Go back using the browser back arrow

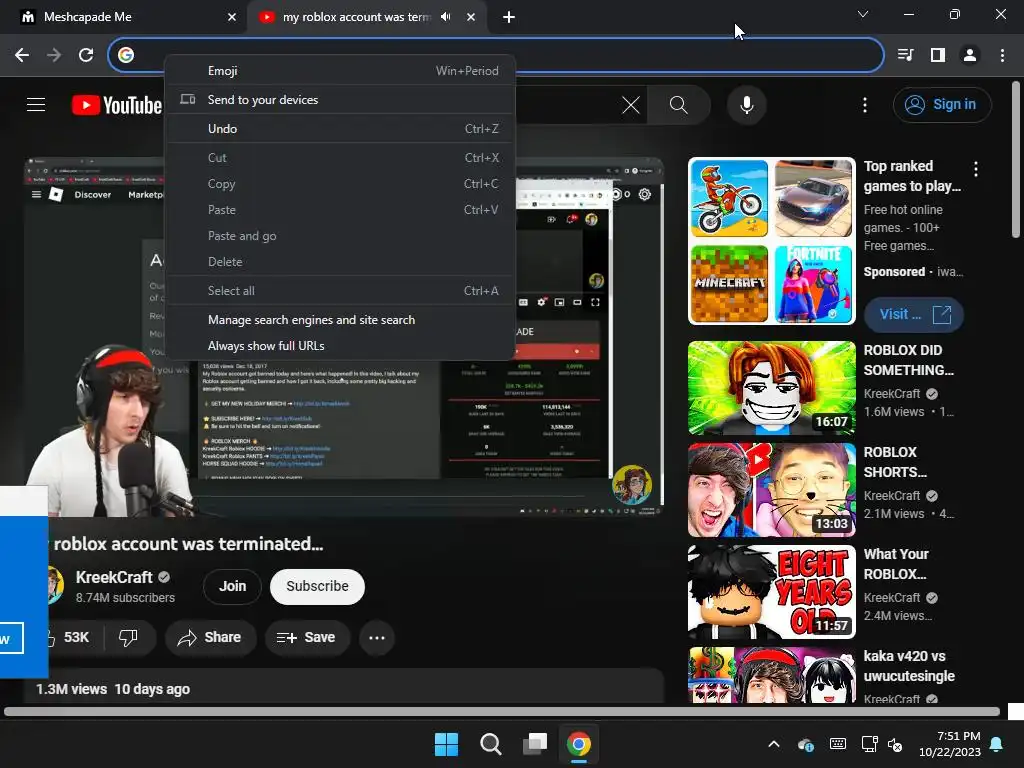(x=22, y=56)
